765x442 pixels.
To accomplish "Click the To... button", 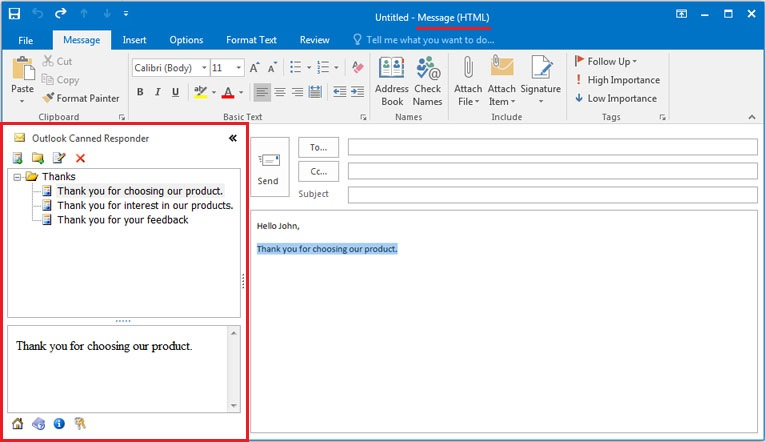I will 318,147.
